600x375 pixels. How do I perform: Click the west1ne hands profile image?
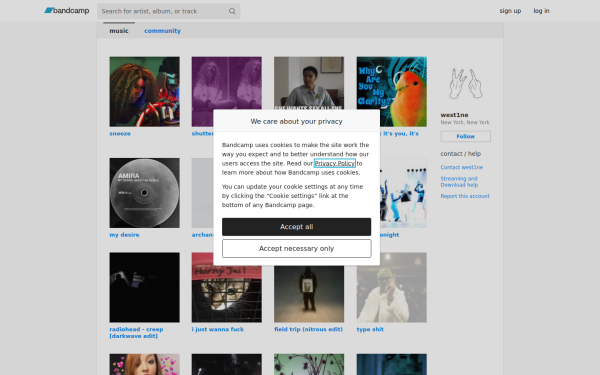point(465,83)
